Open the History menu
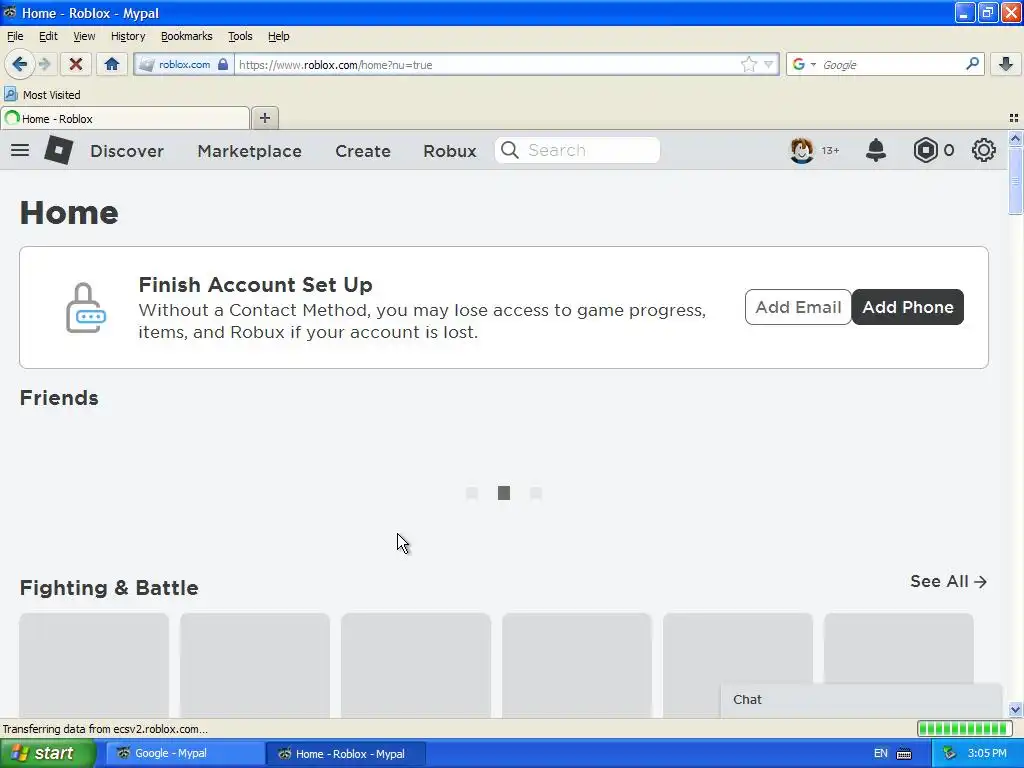This screenshot has height=768, width=1024. tap(128, 36)
